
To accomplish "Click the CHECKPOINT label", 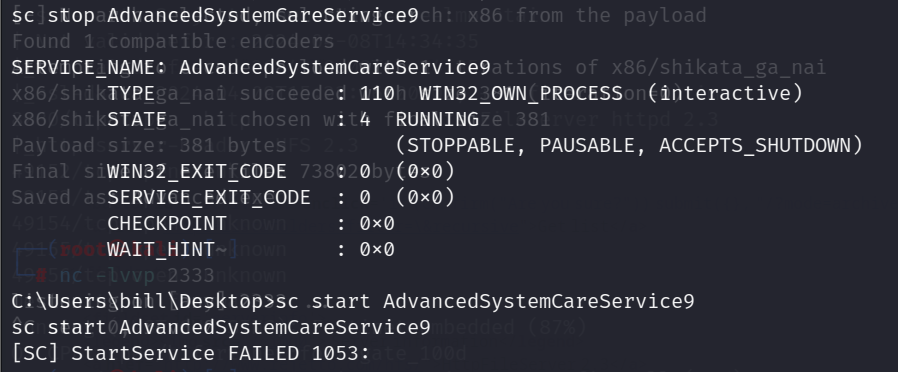I will click(x=167, y=224).
